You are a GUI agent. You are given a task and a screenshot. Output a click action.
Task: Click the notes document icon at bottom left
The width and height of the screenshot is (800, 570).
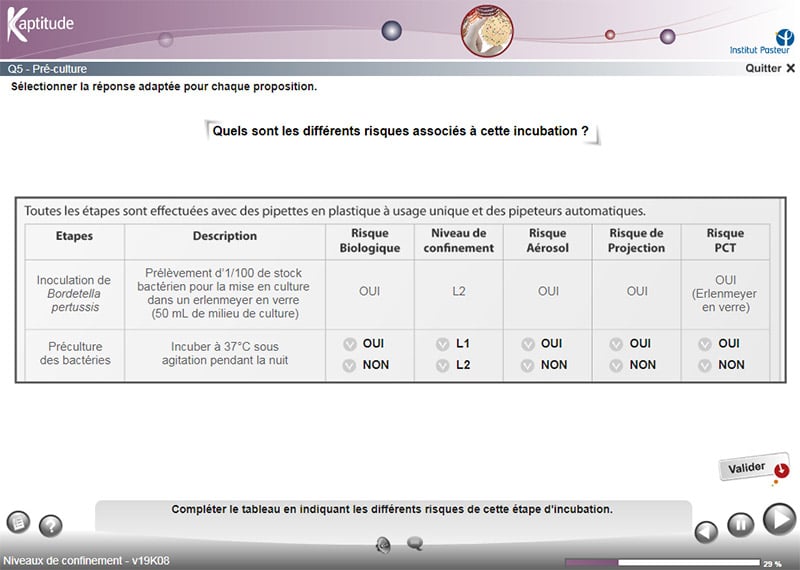click(x=18, y=522)
